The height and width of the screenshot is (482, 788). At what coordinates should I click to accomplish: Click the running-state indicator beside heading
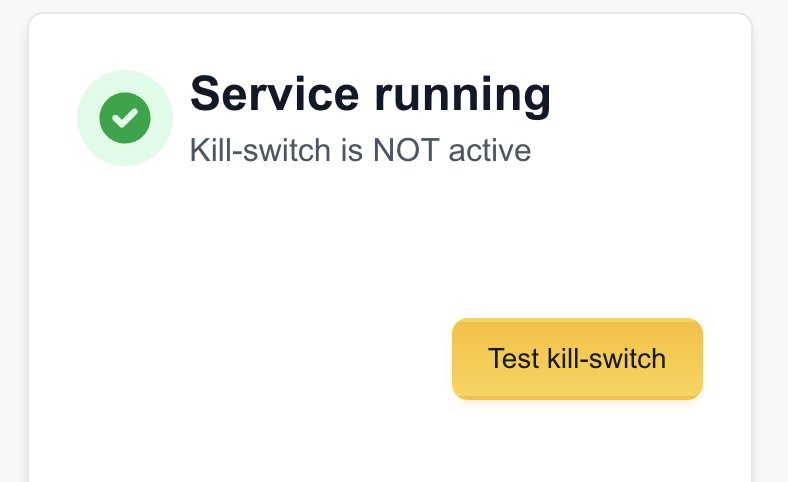(x=125, y=118)
